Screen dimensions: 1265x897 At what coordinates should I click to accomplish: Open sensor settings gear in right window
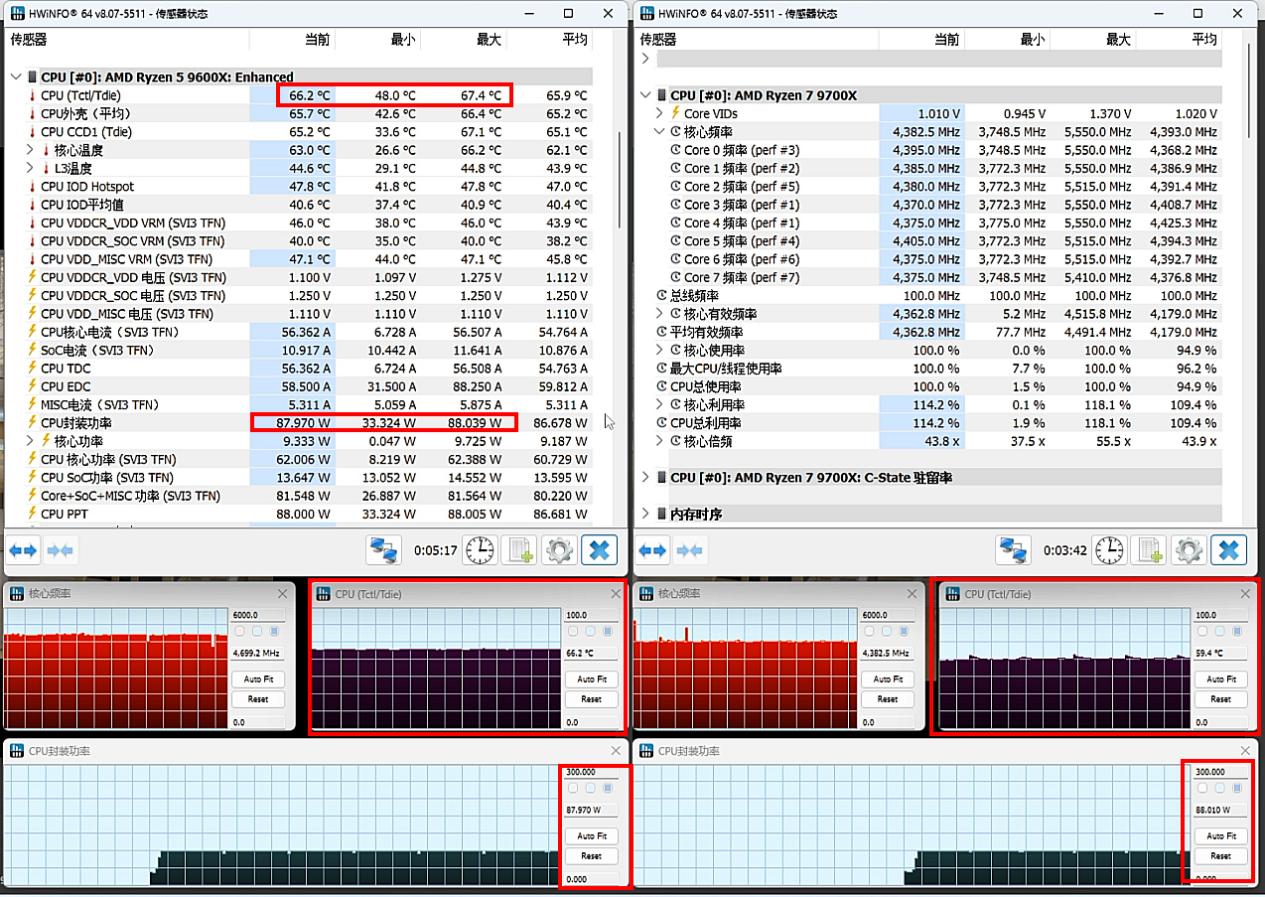click(x=1188, y=550)
